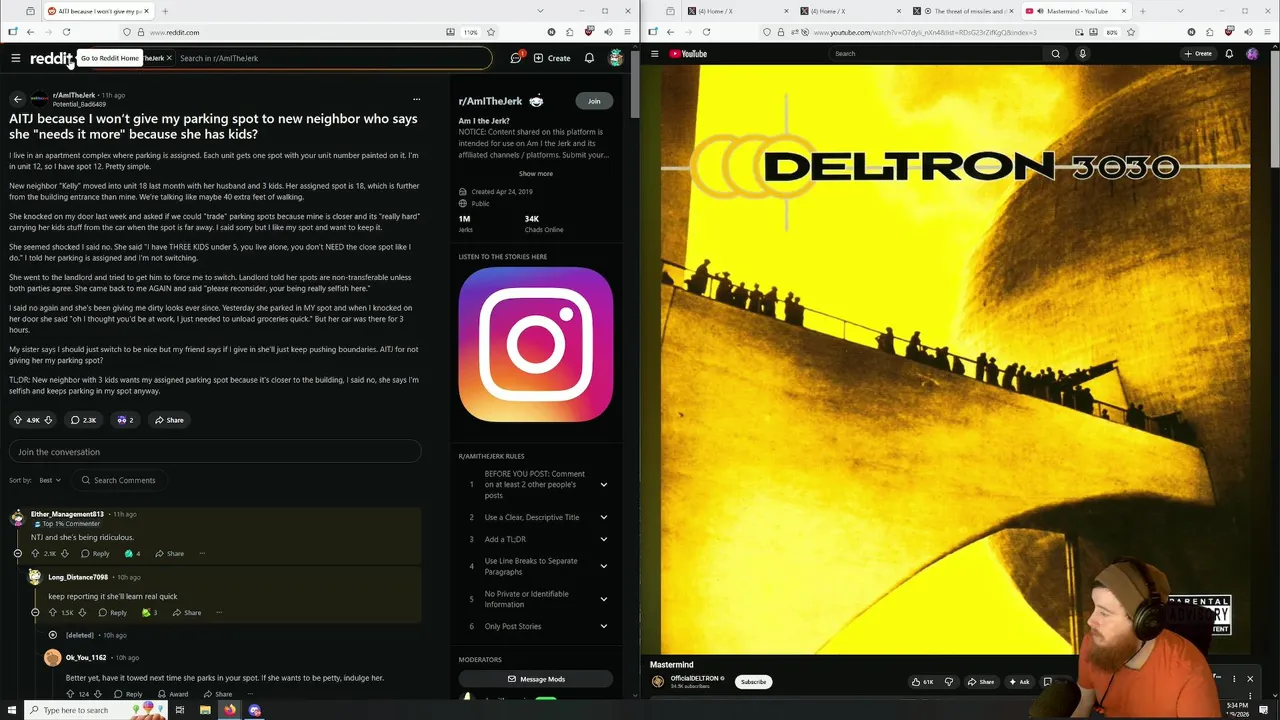
Task: Open YouTube notifications bell
Action: tap(1229, 54)
